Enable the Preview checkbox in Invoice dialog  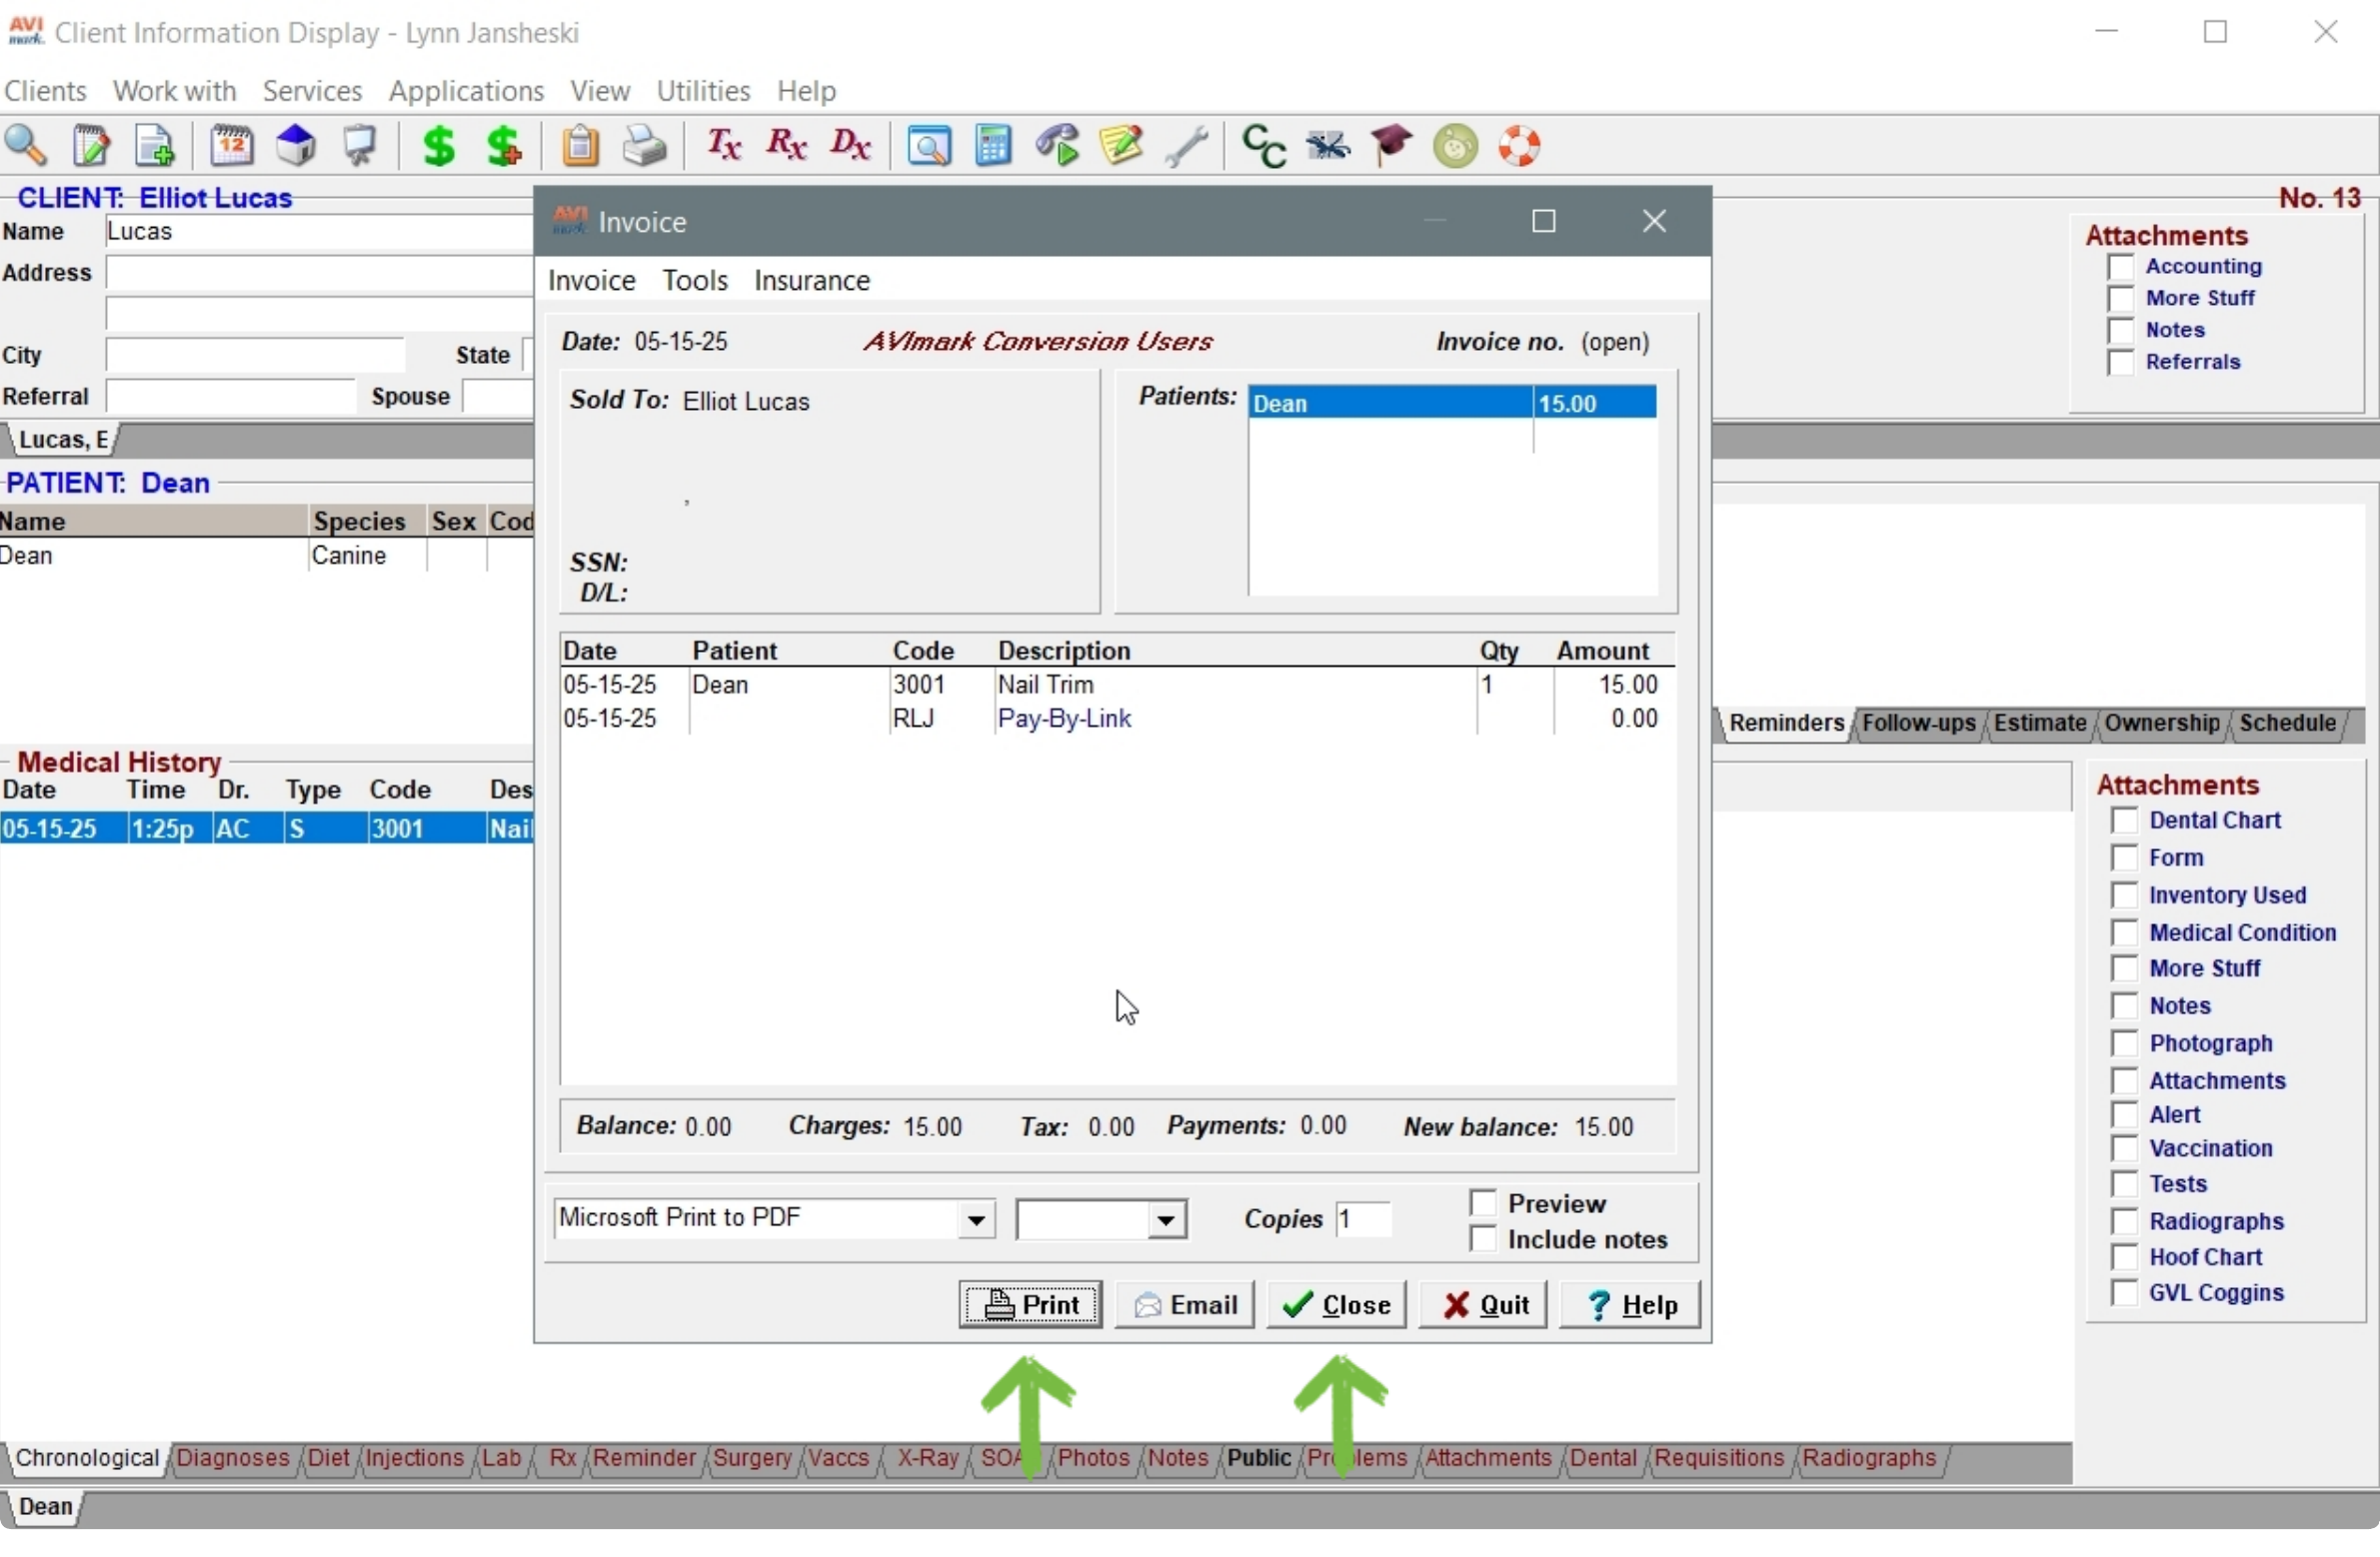[x=1483, y=1203]
